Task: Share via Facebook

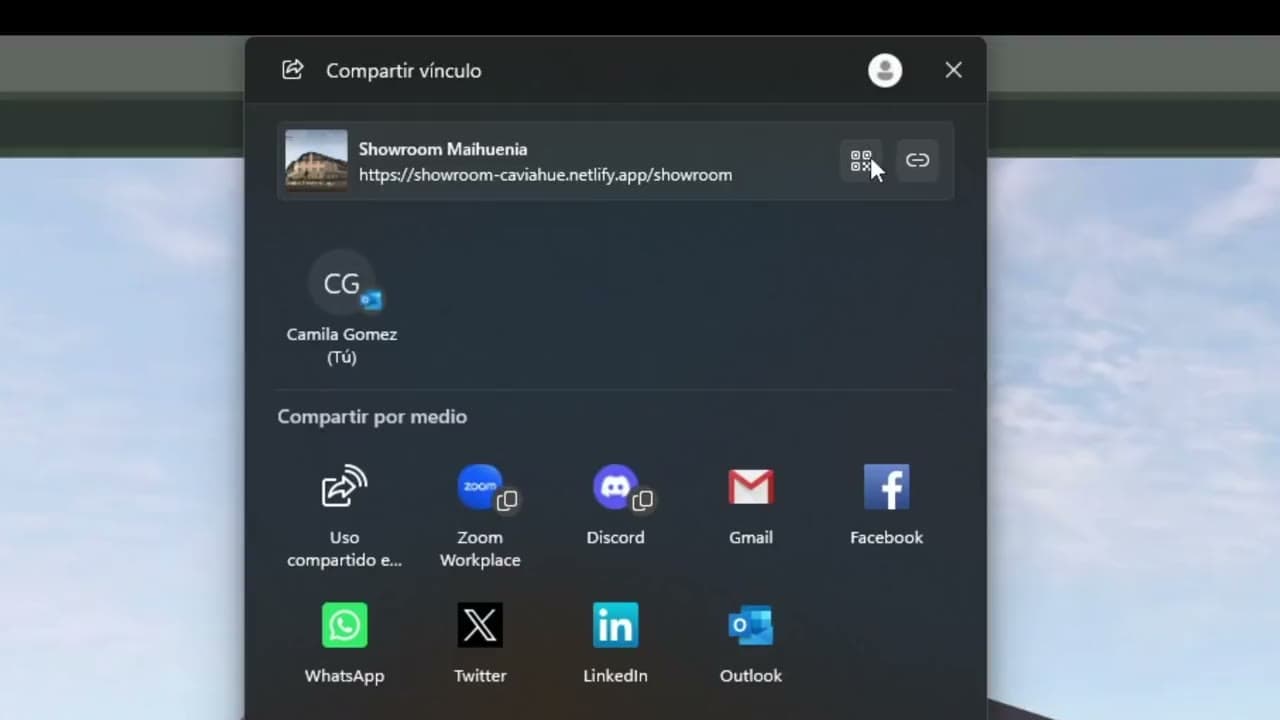Action: pos(886,505)
